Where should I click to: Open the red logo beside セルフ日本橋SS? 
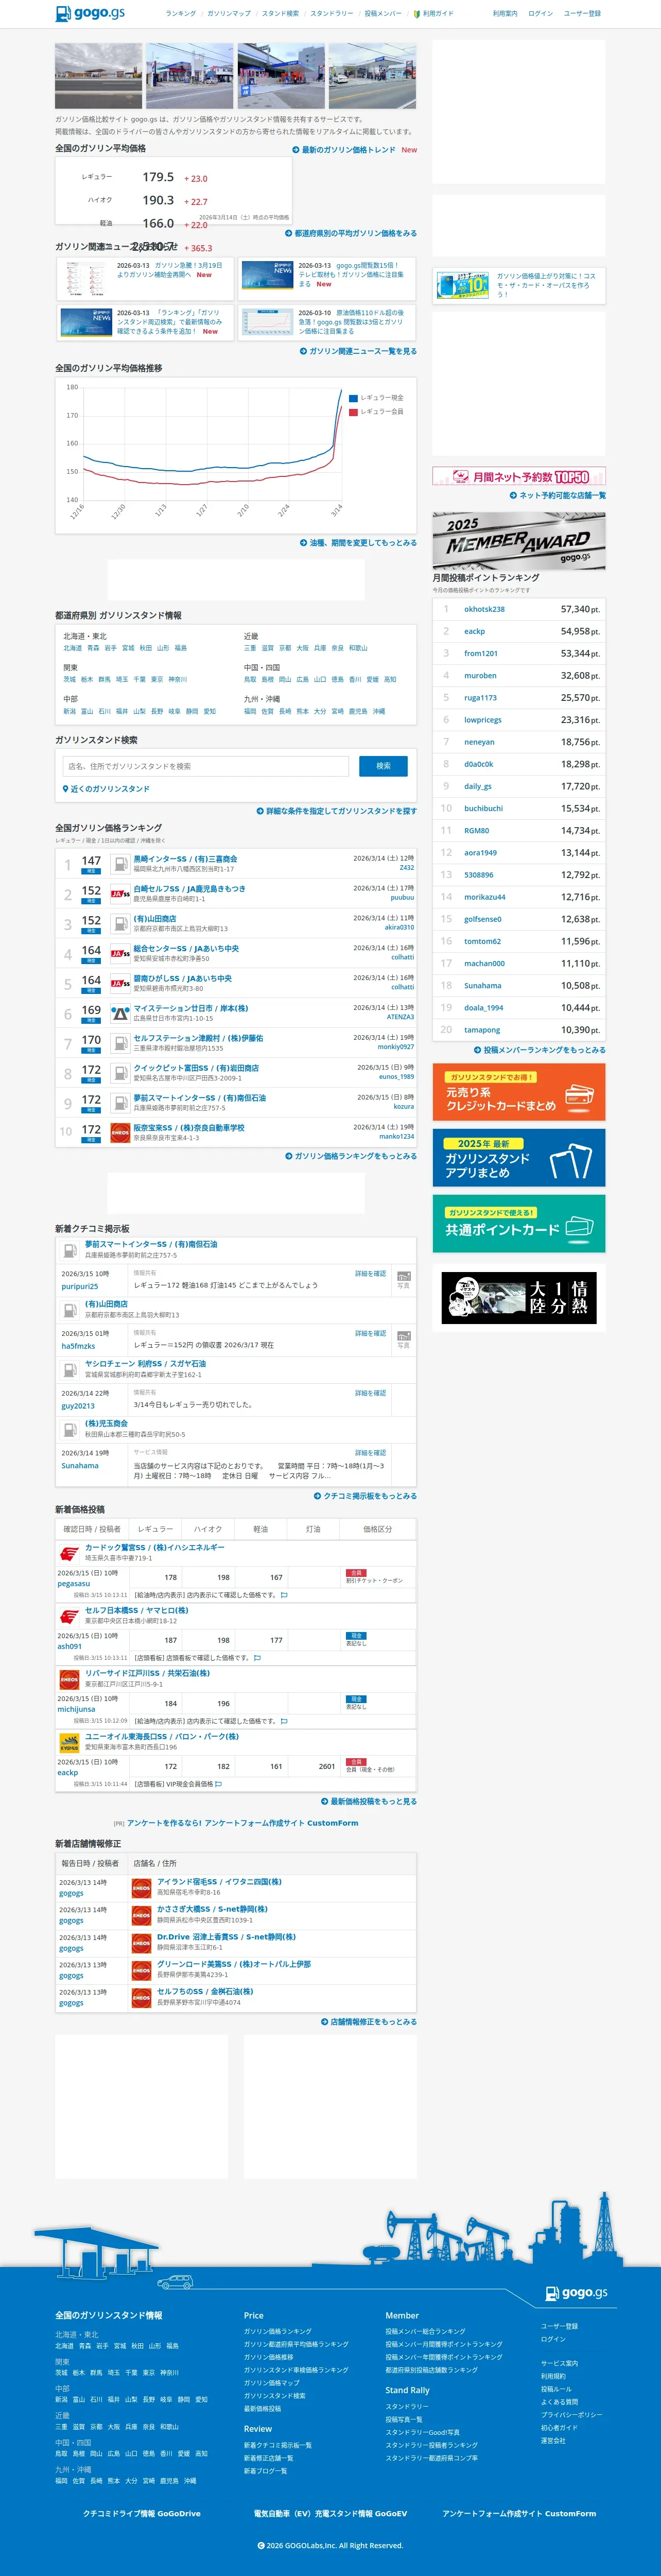point(69,1616)
